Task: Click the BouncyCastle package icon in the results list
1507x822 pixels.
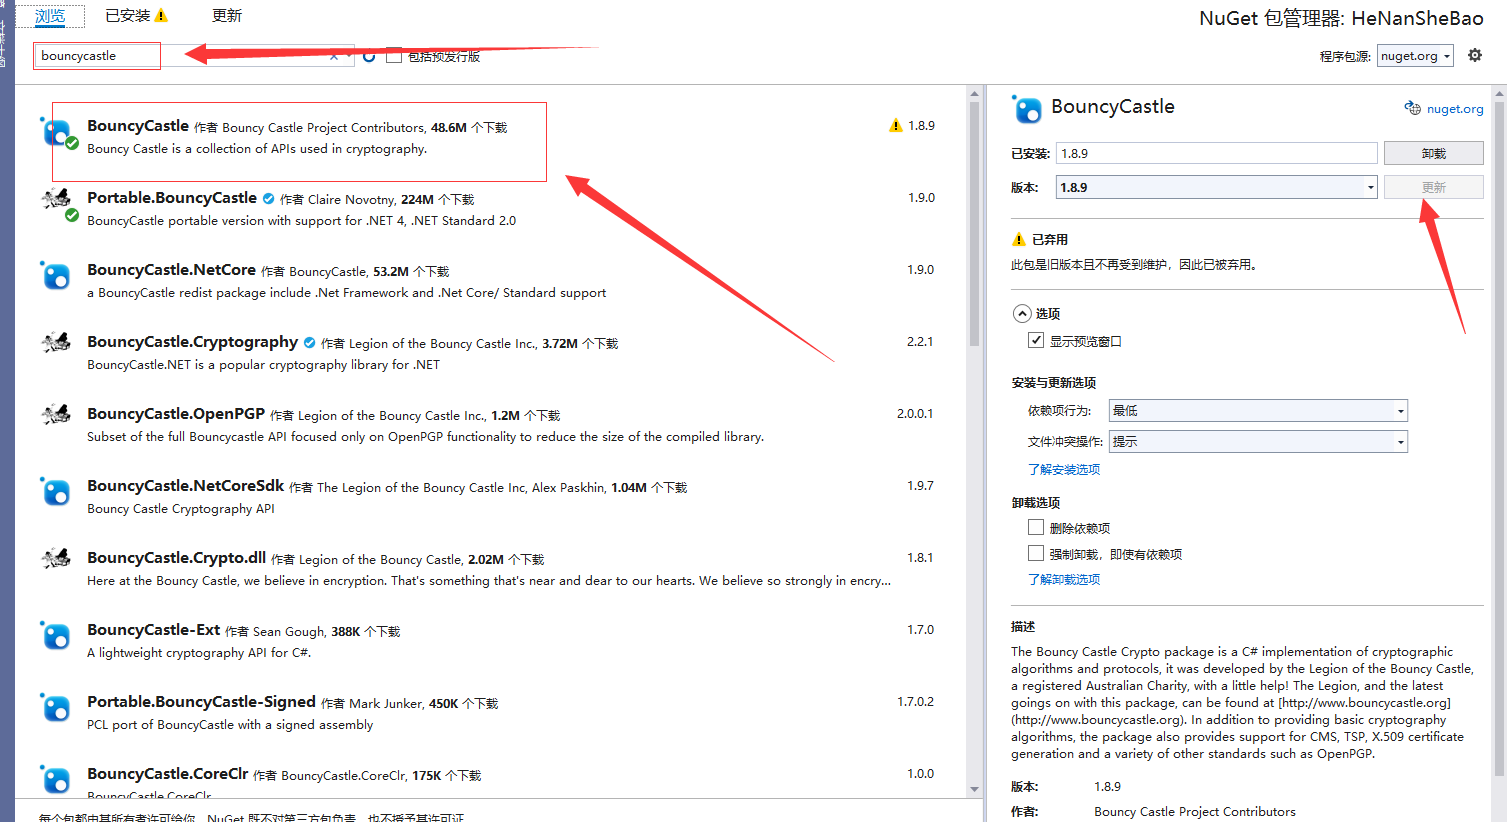Action: (x=55, y=132)
